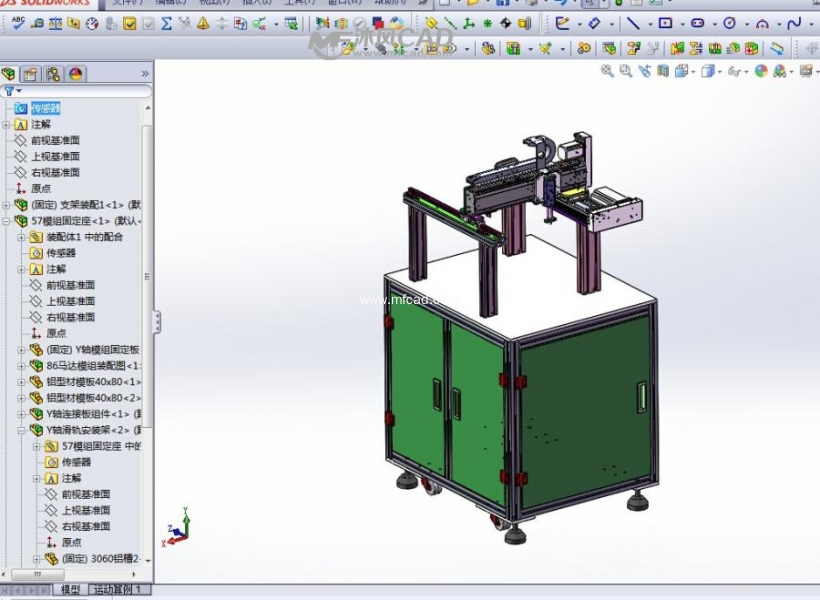Select the 原点 origin item
This screenshot has height=600, width=820.
(x=41, y=188)
